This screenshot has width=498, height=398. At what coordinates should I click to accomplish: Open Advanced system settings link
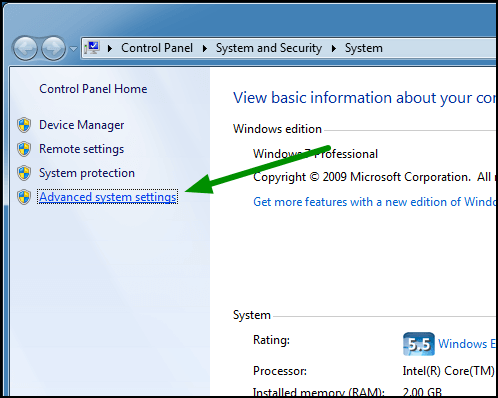(x=107, y=197)
